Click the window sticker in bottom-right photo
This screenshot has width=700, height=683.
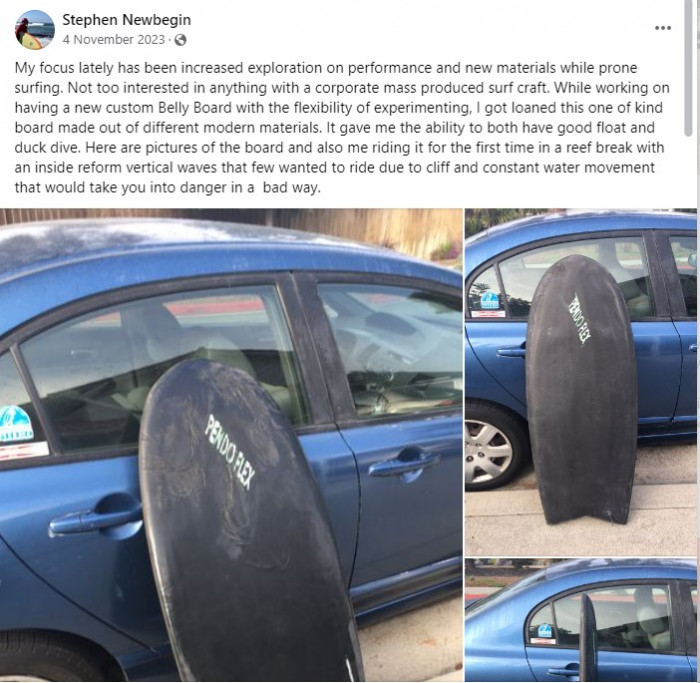pyautogui.click(x=544, y=633)
